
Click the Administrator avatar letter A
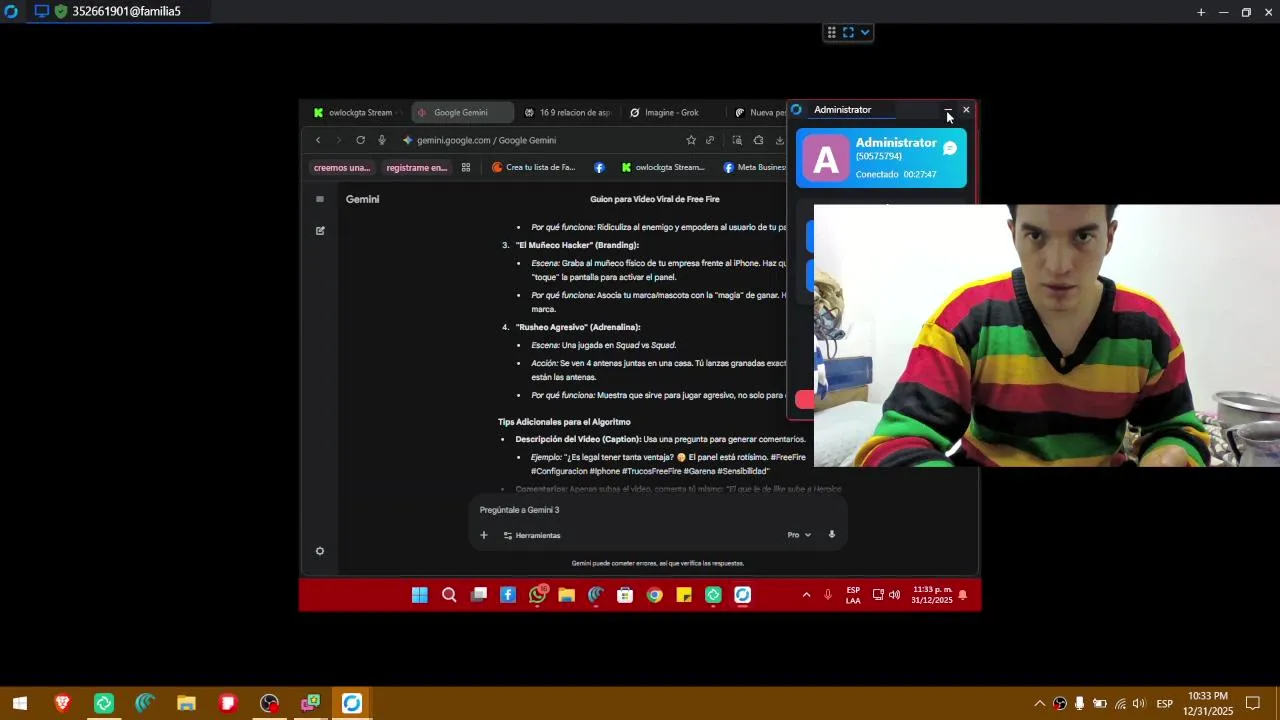click(x=826, y=159)
